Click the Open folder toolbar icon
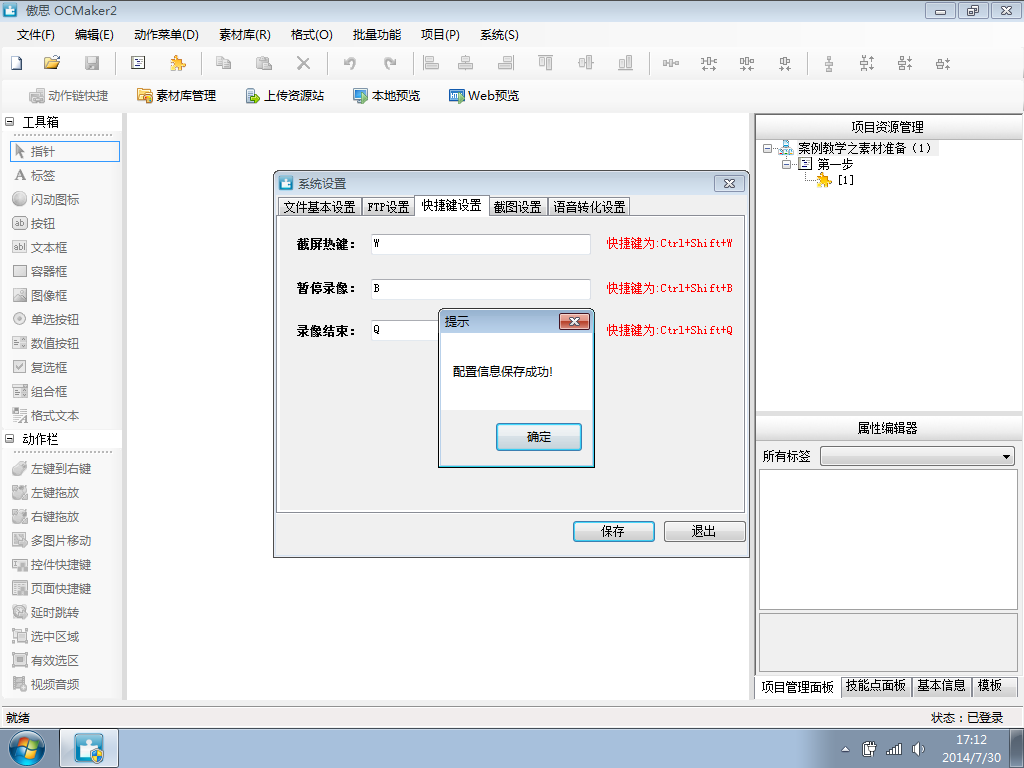1024x768 pixels. tap(52, 63)
